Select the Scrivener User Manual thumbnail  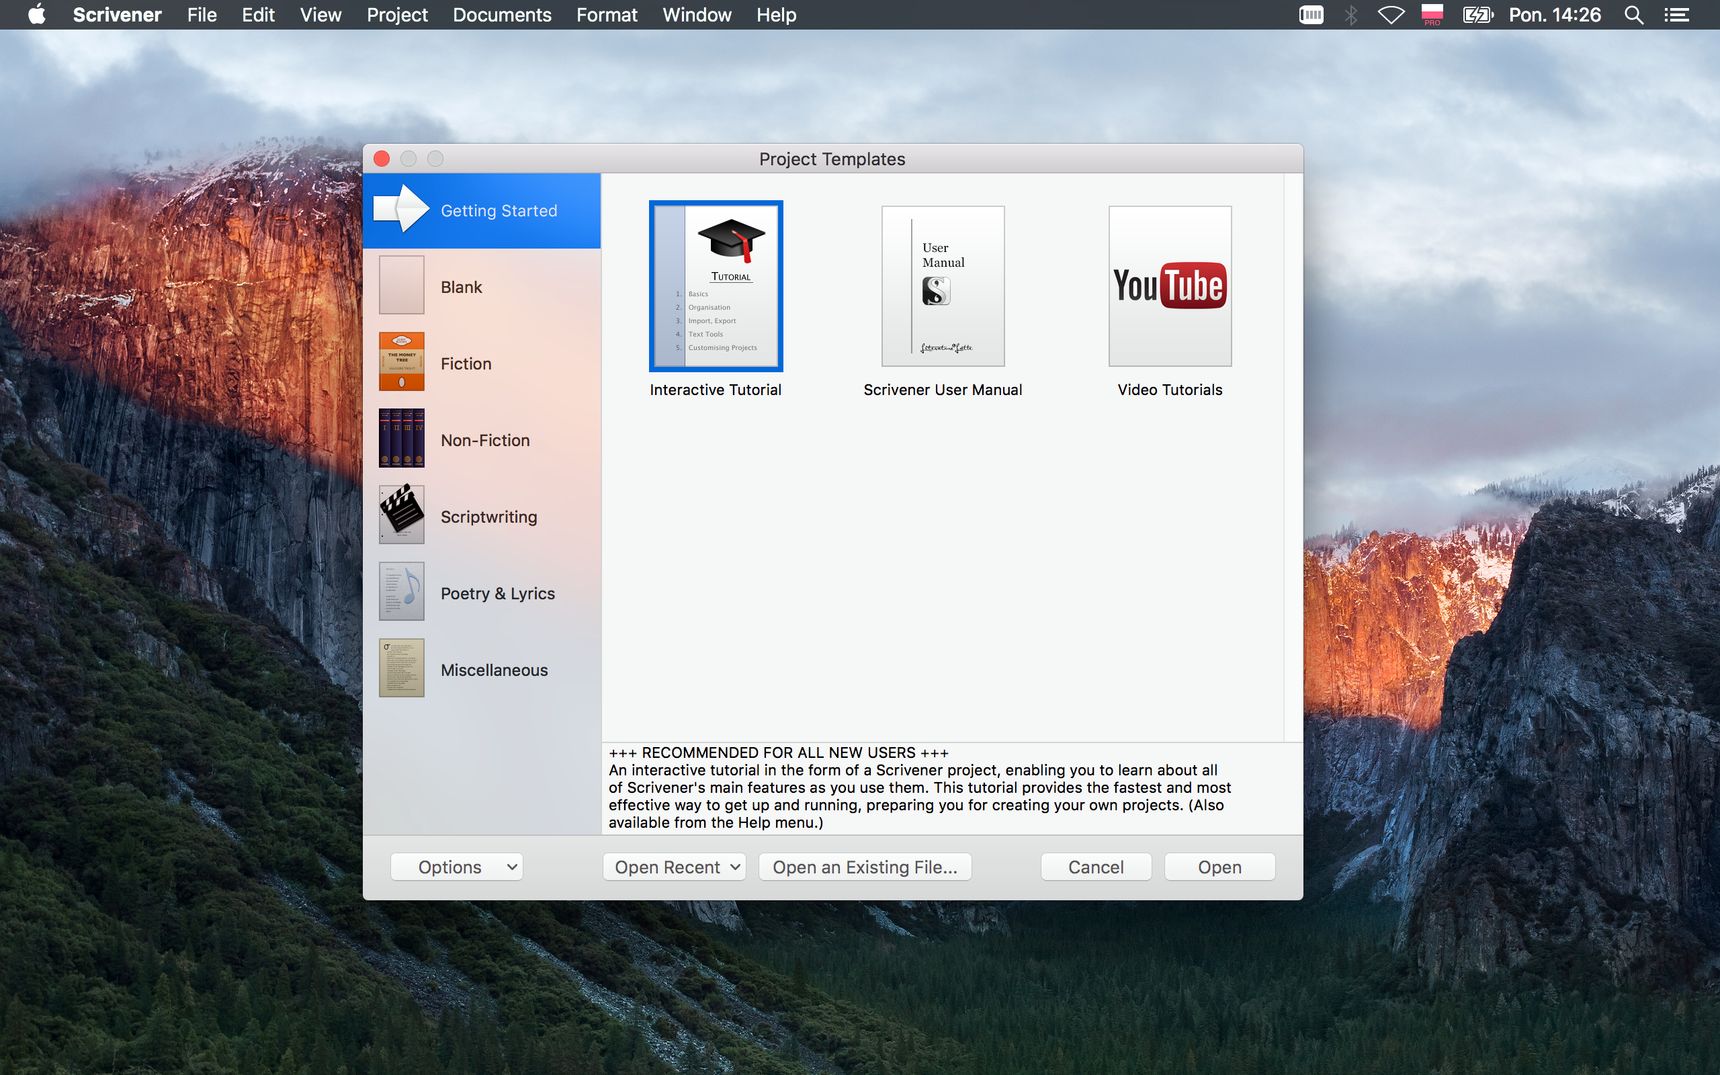coord(943,286)
